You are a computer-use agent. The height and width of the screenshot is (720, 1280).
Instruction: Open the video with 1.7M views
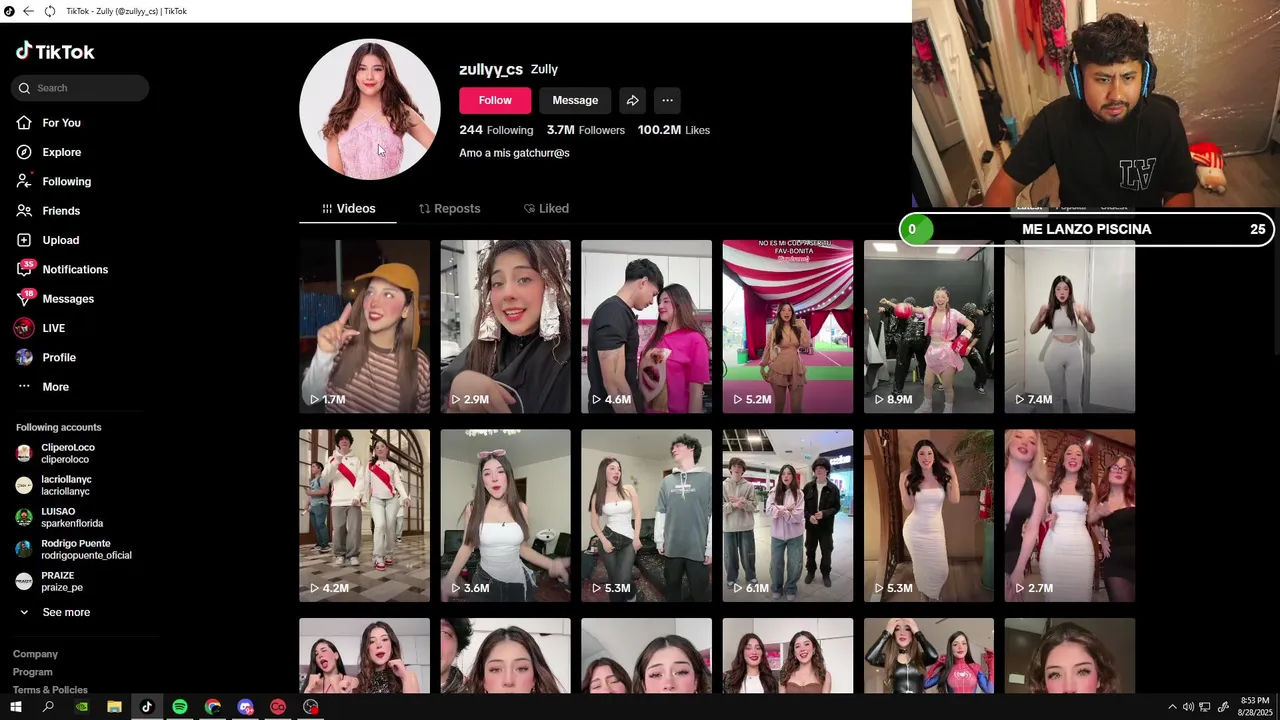pos(364,326)
